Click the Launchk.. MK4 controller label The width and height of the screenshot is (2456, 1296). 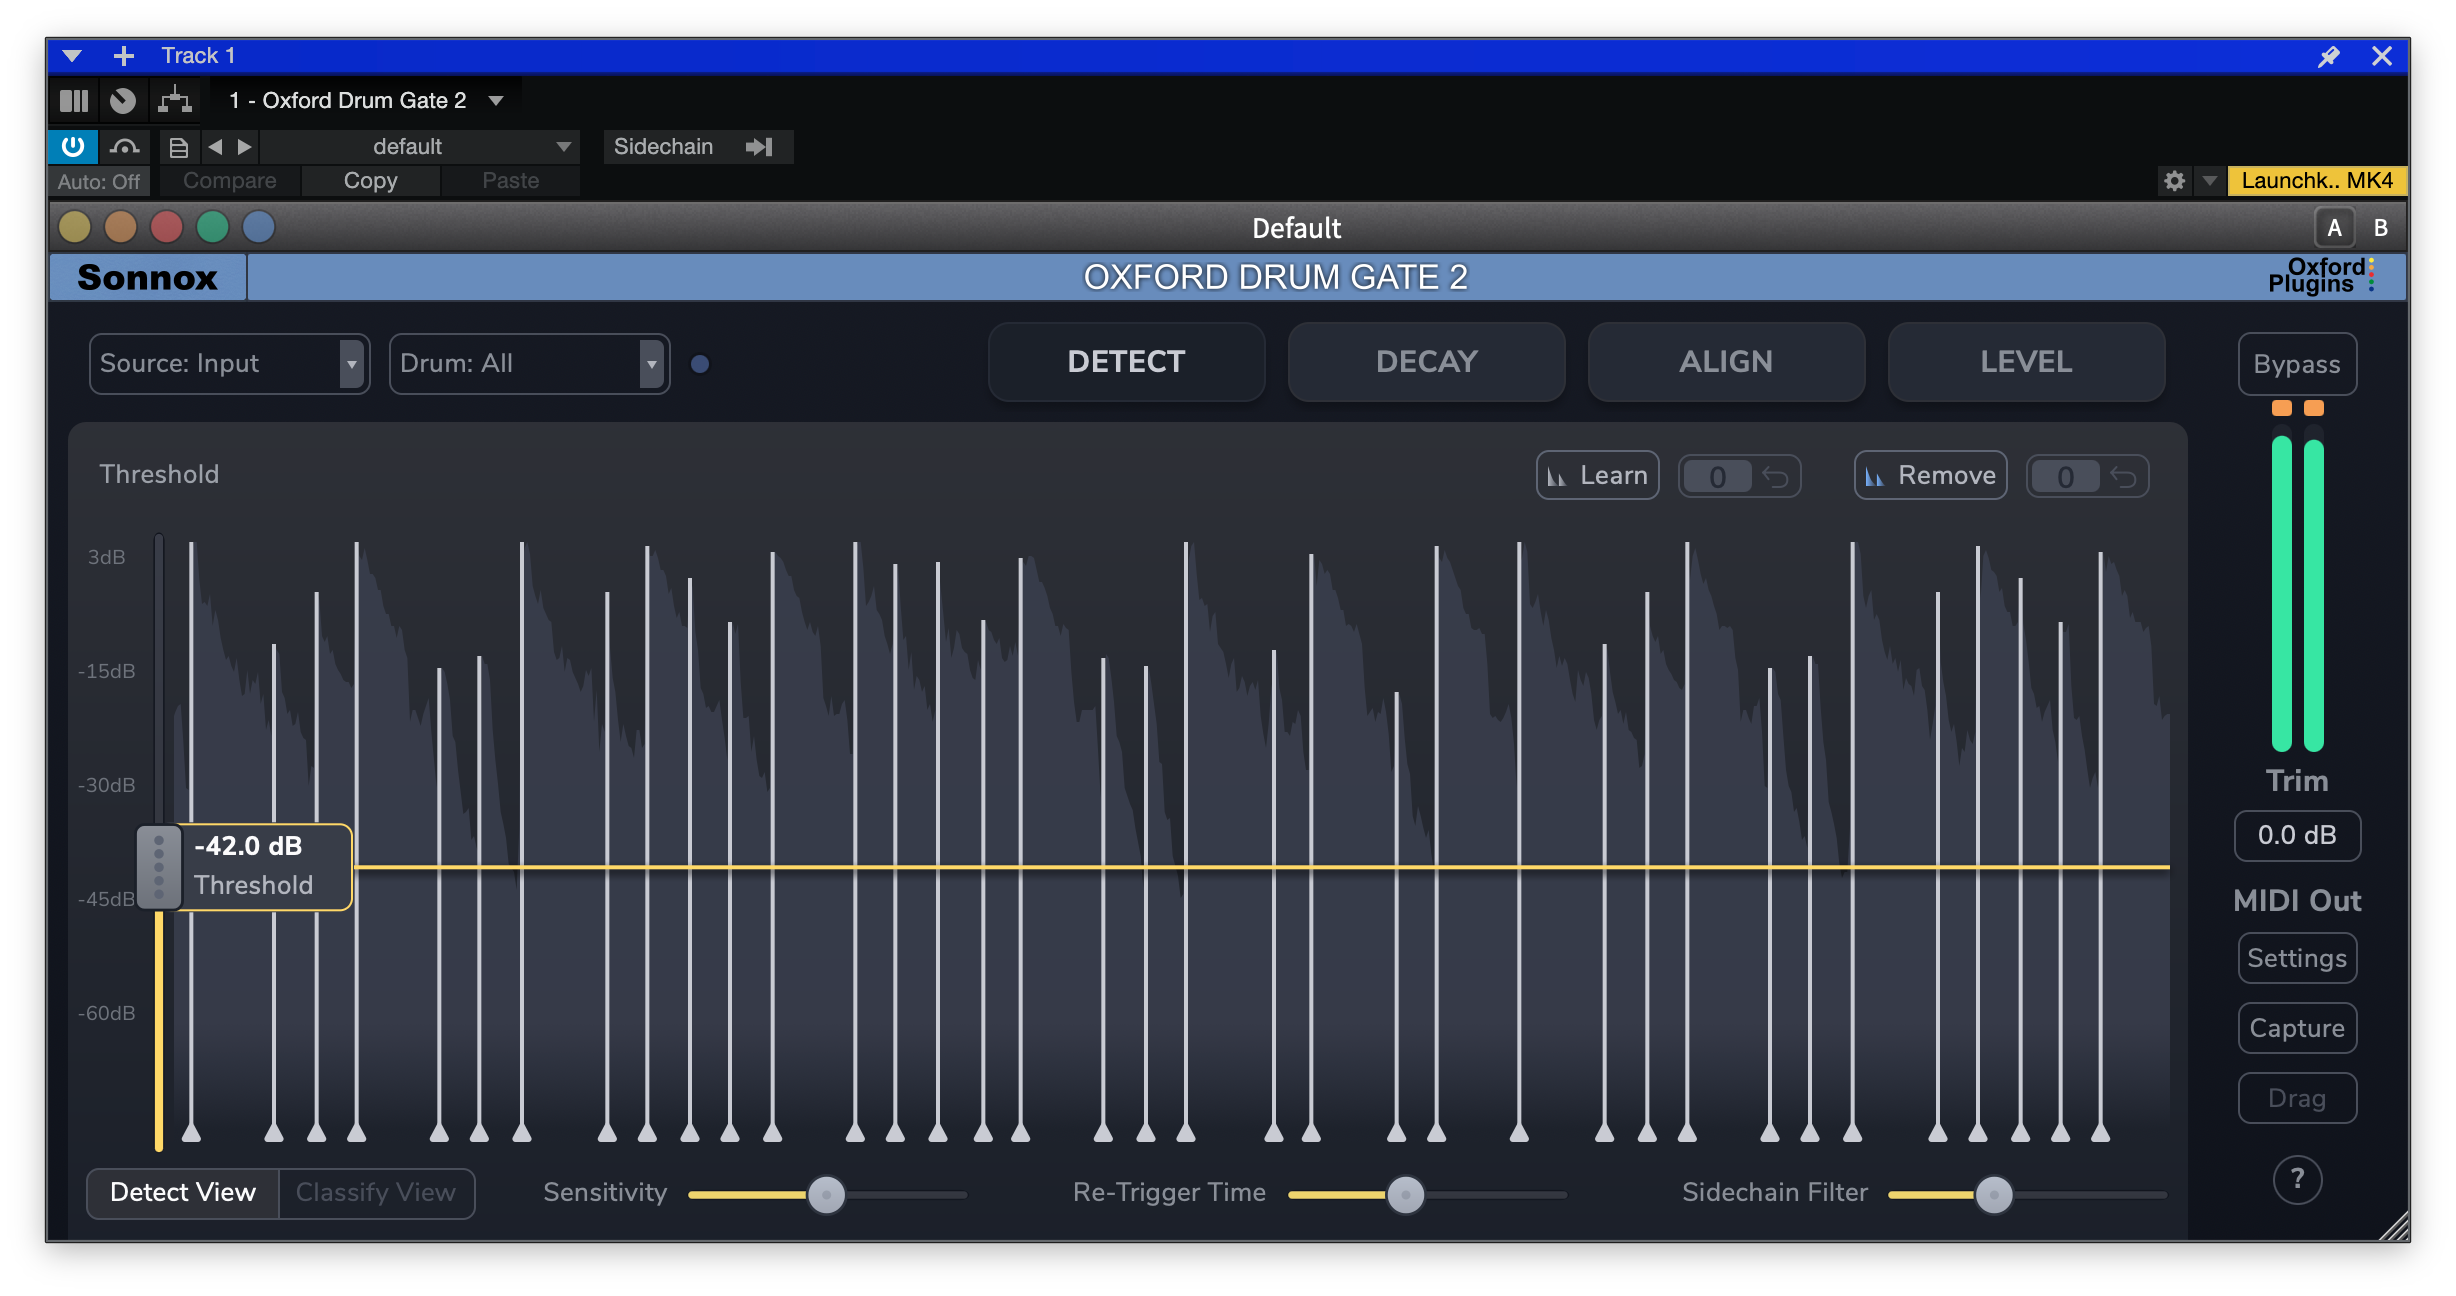2317,181
